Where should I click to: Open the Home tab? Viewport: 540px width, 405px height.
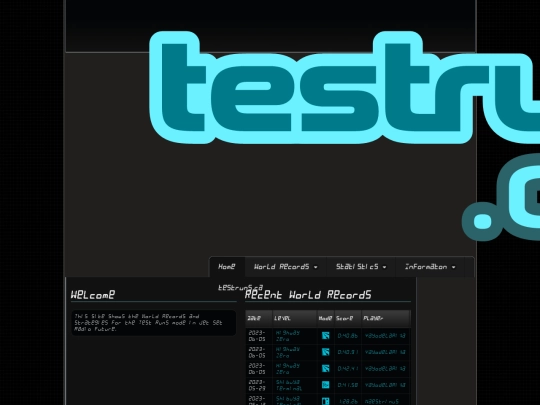point(227,267)
